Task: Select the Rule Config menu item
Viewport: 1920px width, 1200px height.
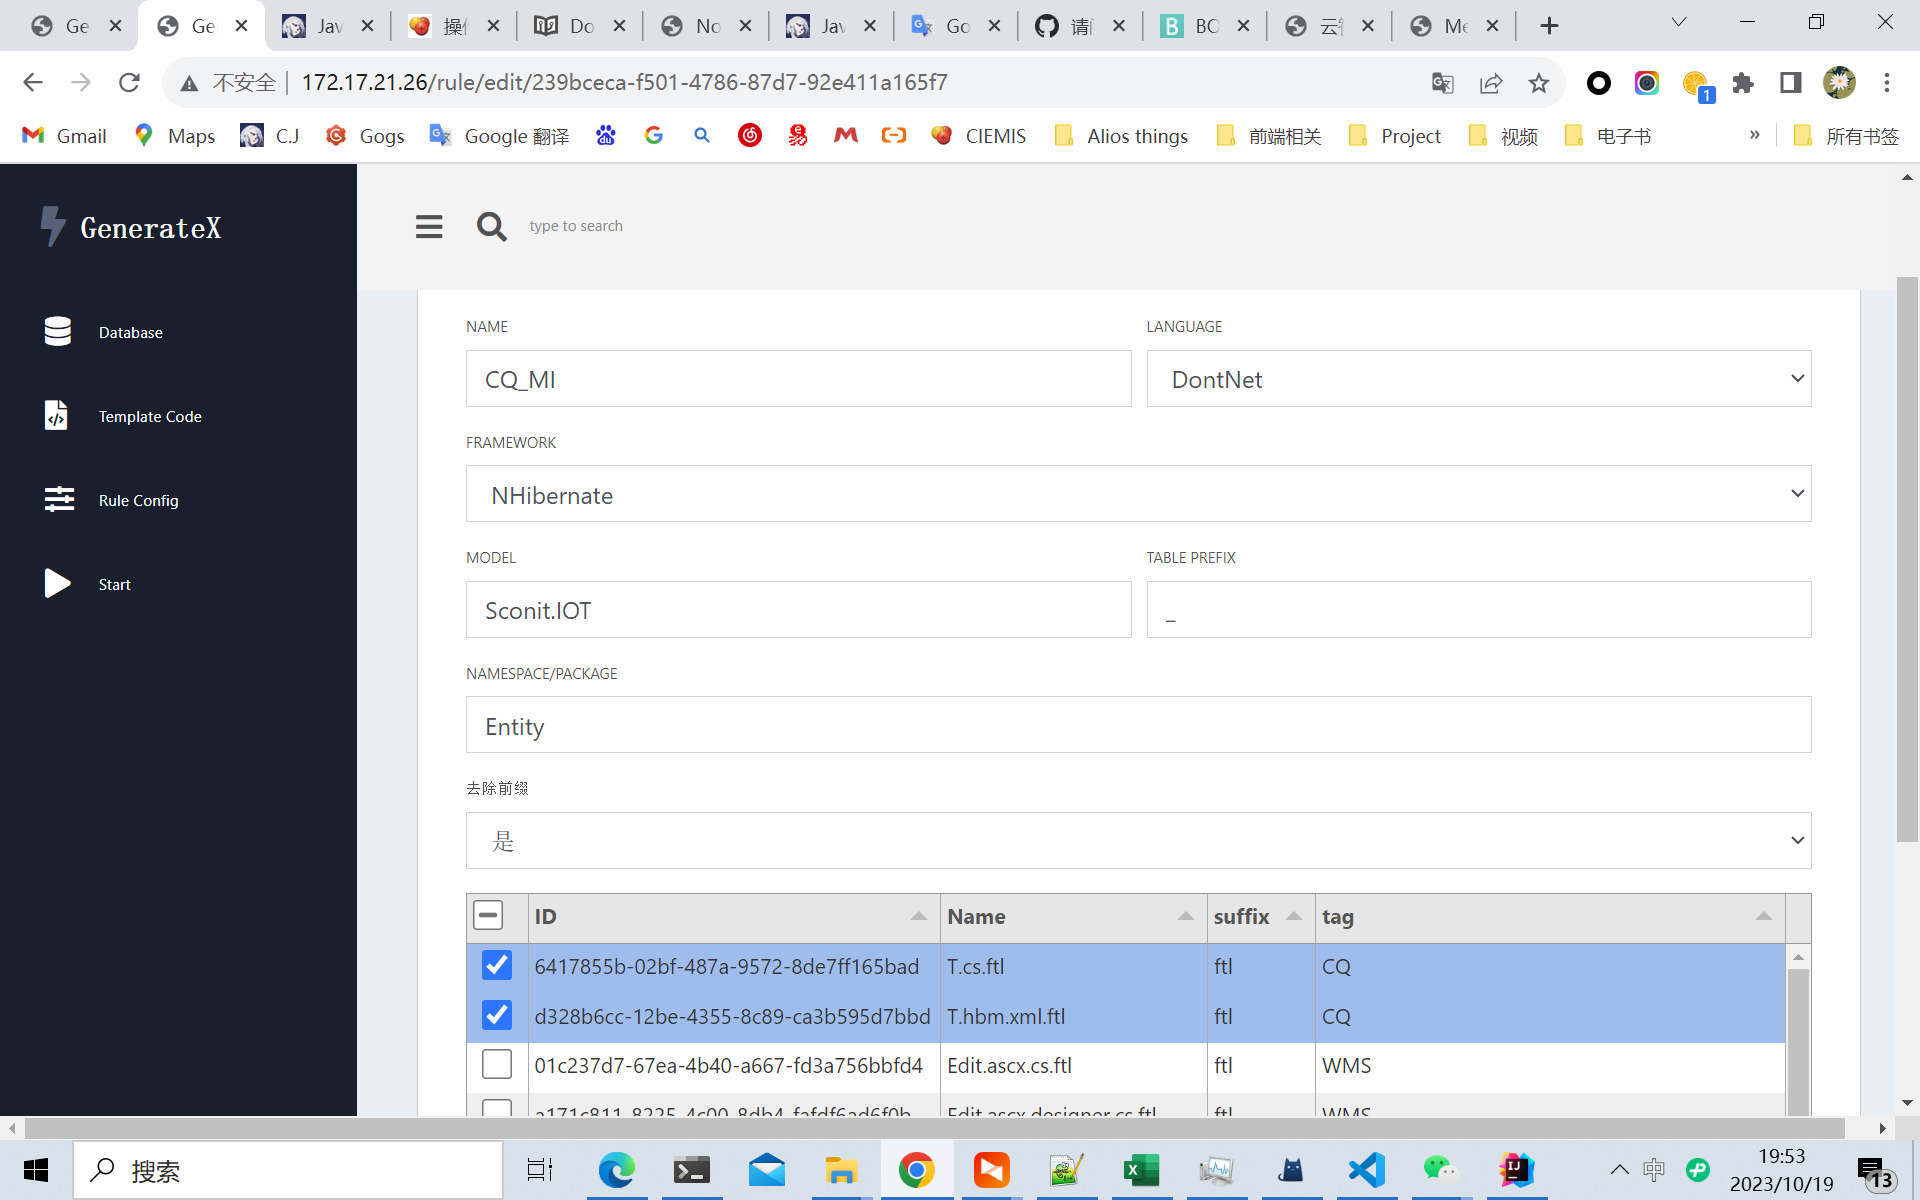Action: coord(138,499)
